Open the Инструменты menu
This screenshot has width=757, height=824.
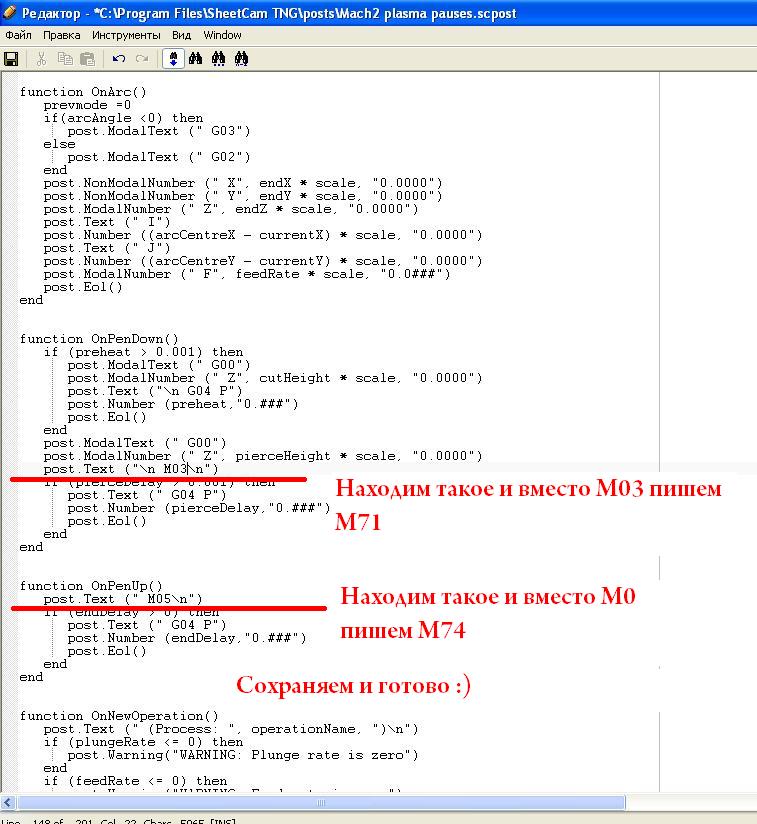pos(126,35)
